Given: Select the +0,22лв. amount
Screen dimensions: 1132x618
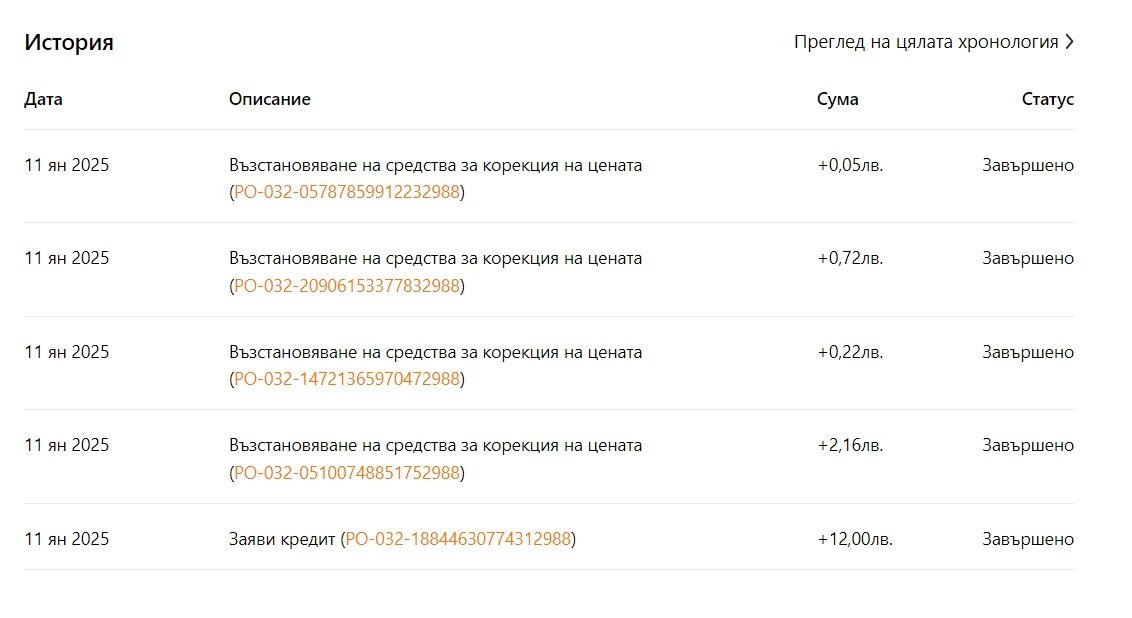Looking at the screenshot, I should click(x=850, y=352).
